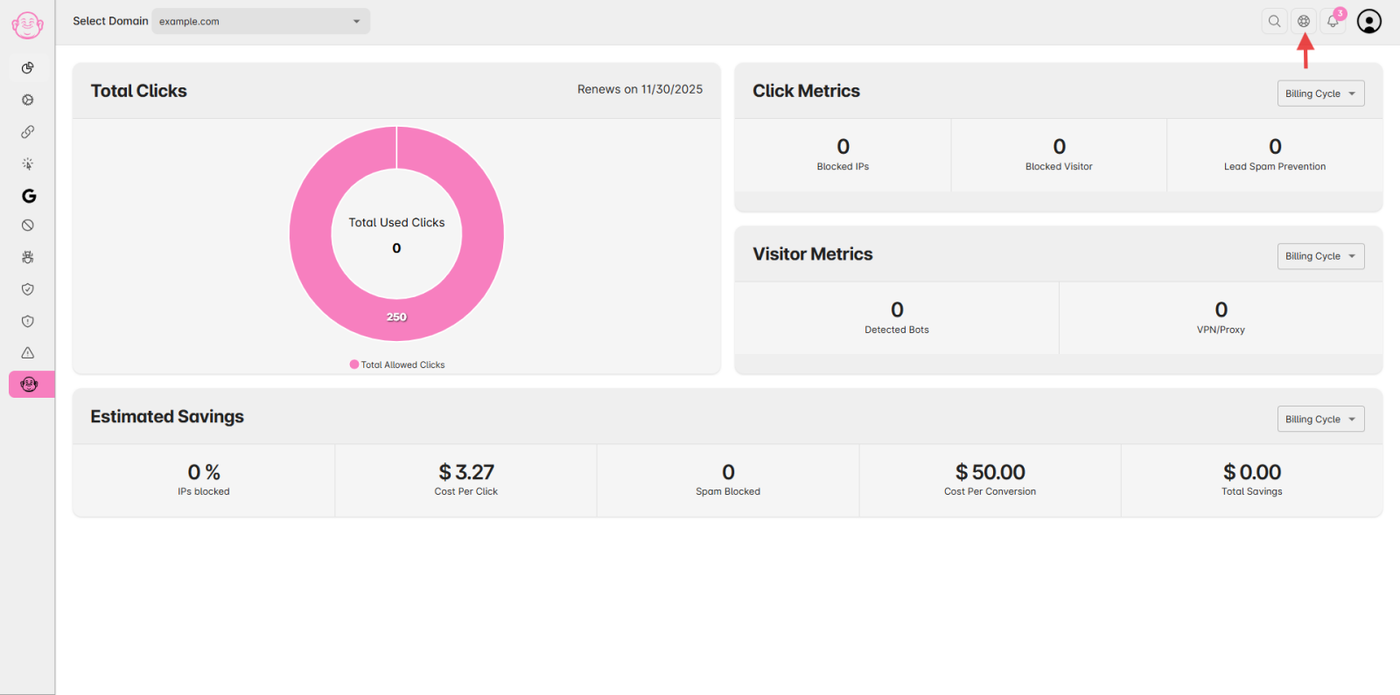1400x695 pixels.
Task: Open the warning triangle sidebar icon
Action: [28, 353]
